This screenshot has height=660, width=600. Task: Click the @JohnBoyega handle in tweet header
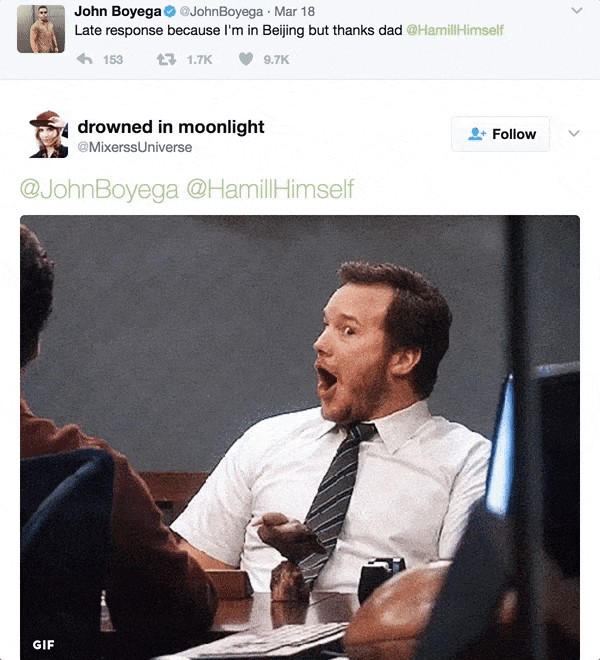click(221, 11)
